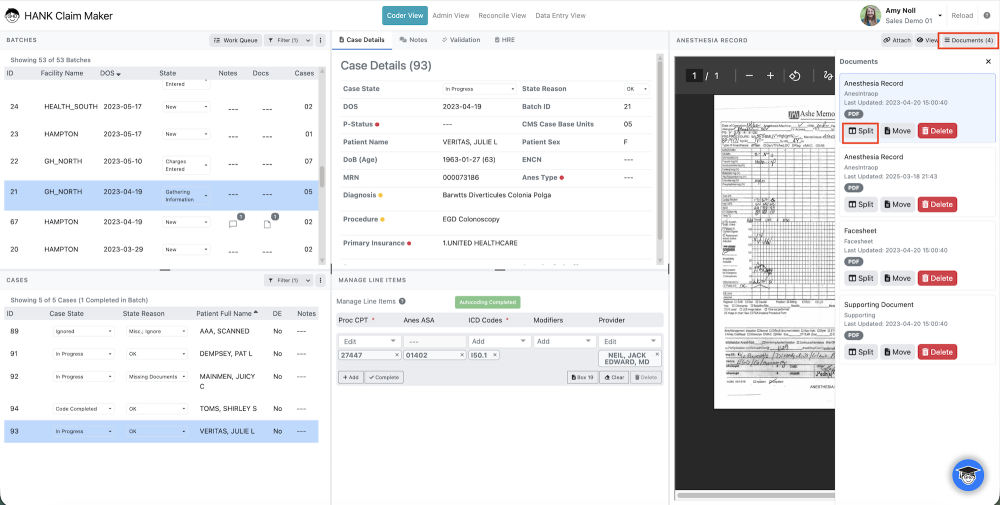Switch to Admin View
Image resolution: width=1000 pixels, height=505 pixels.
451,15
